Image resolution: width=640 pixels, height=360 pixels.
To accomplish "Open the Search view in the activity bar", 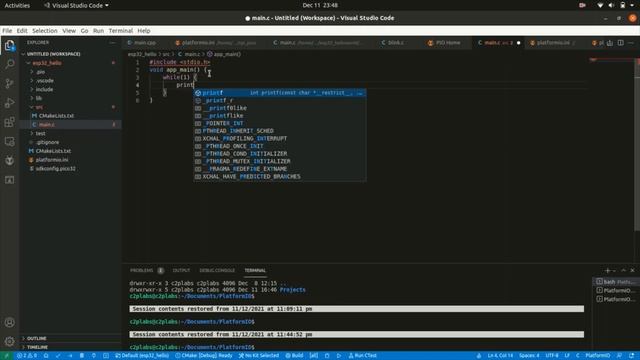I will (9, 64).
